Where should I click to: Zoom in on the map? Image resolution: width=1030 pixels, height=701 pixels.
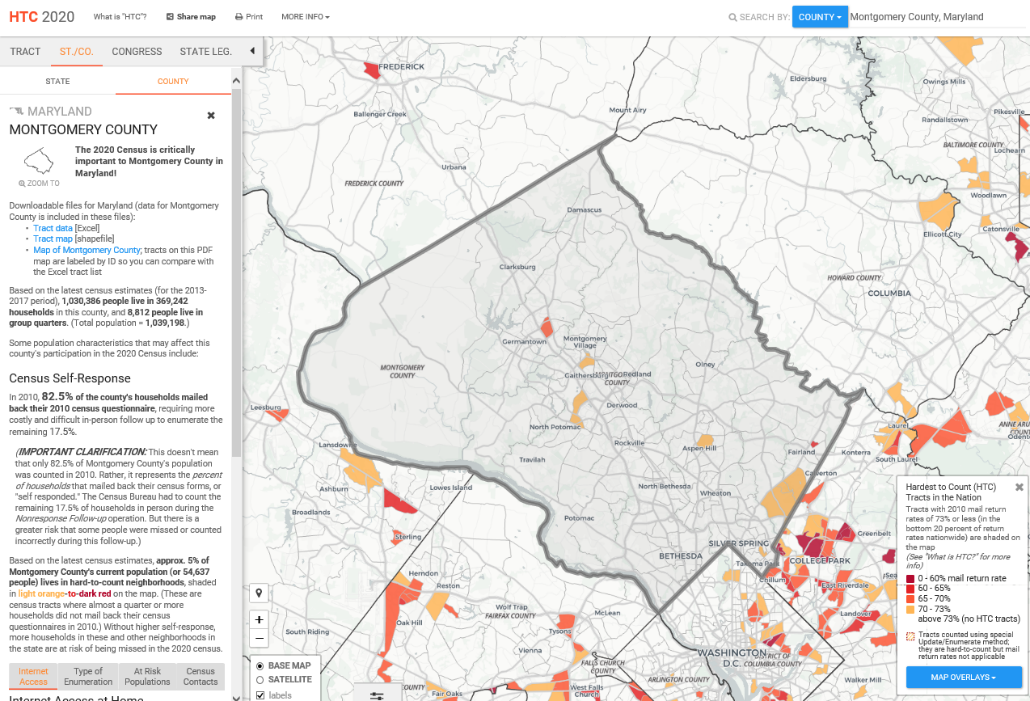(259, 619)
